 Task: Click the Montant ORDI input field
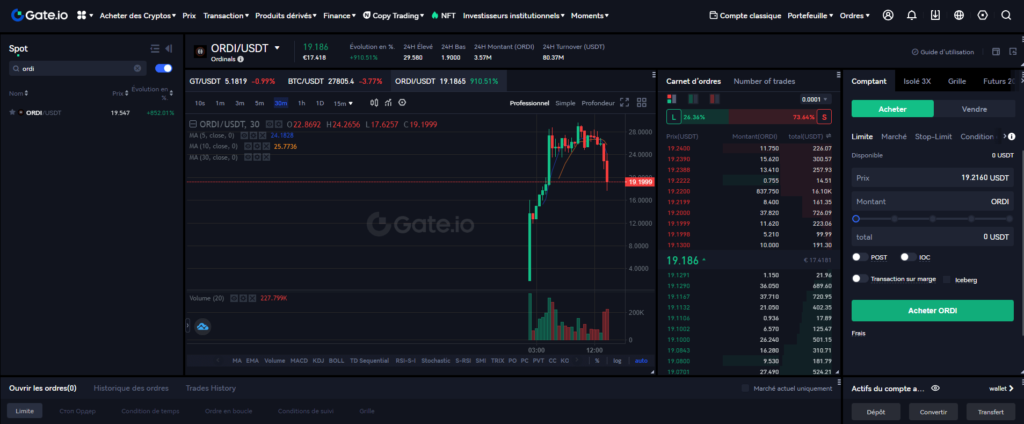pos(933,201)
